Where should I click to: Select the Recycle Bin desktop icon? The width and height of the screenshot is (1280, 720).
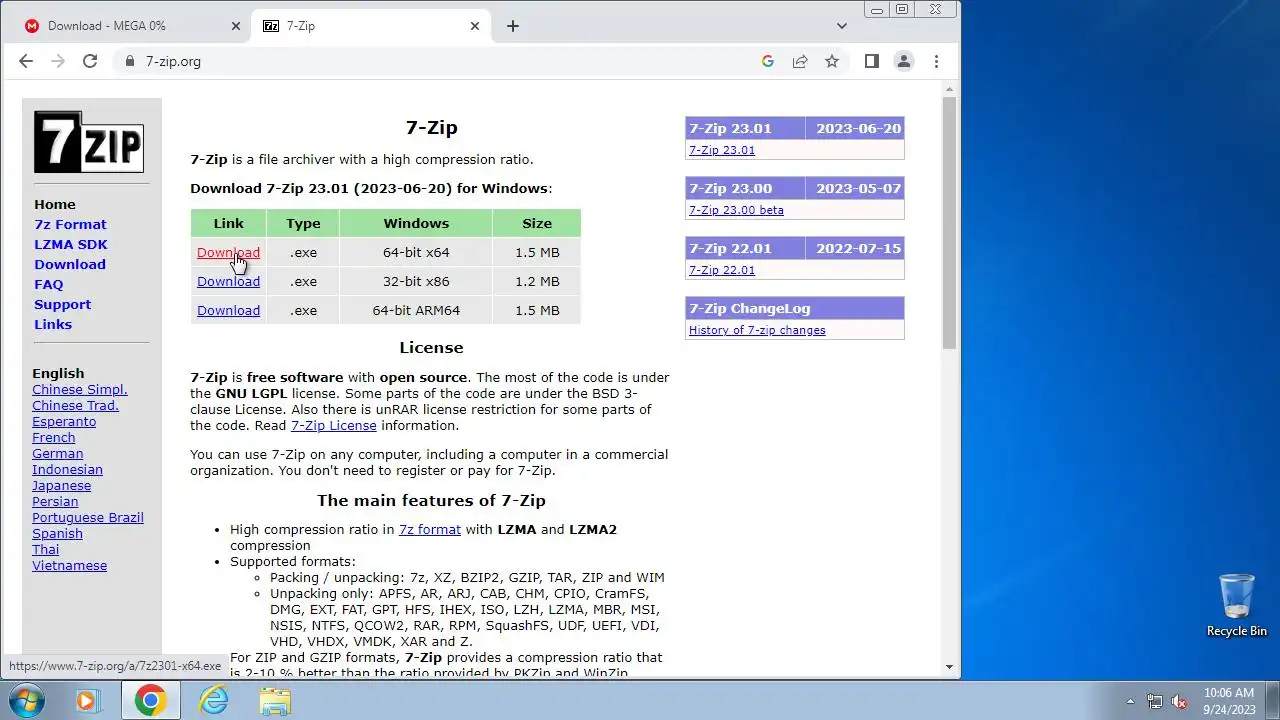[x=1237, y=604]
